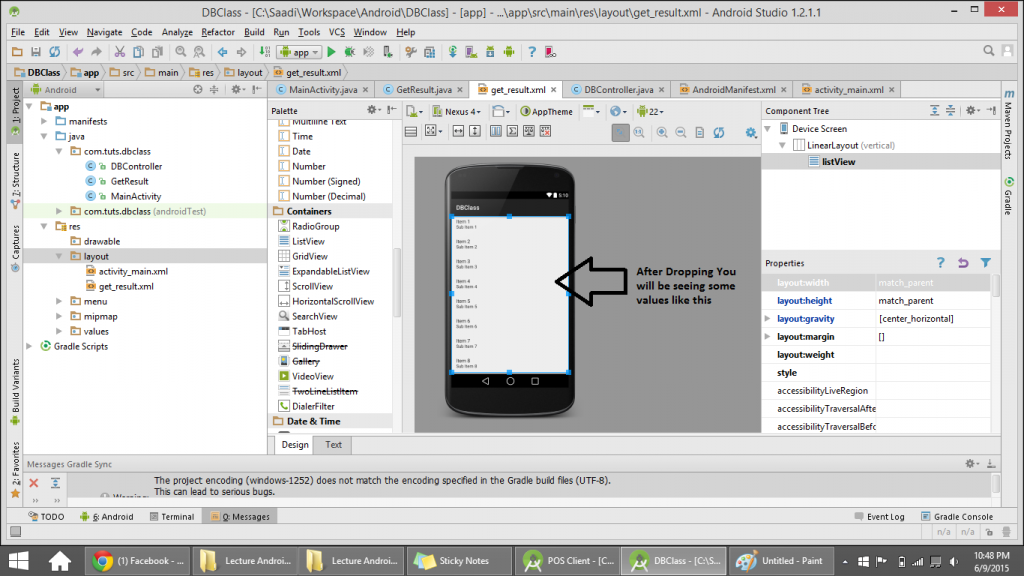Image resolution: width=1024 pixels, height=576 pixels.
Task: Expand Gradle Scripts node
Action: 29,347
